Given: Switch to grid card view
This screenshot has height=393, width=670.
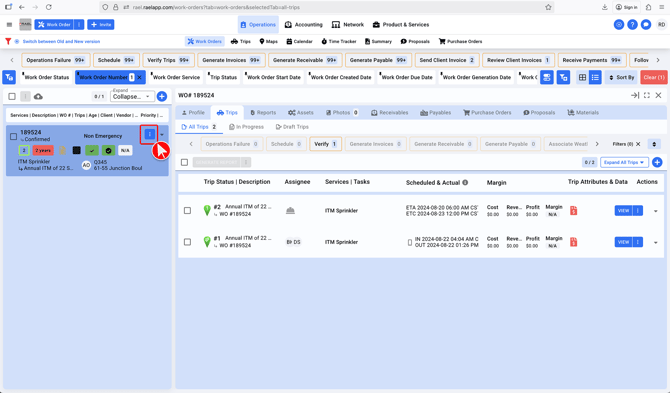Looking at the screenshot, I should pyautogui.click(x=582, y=77).
